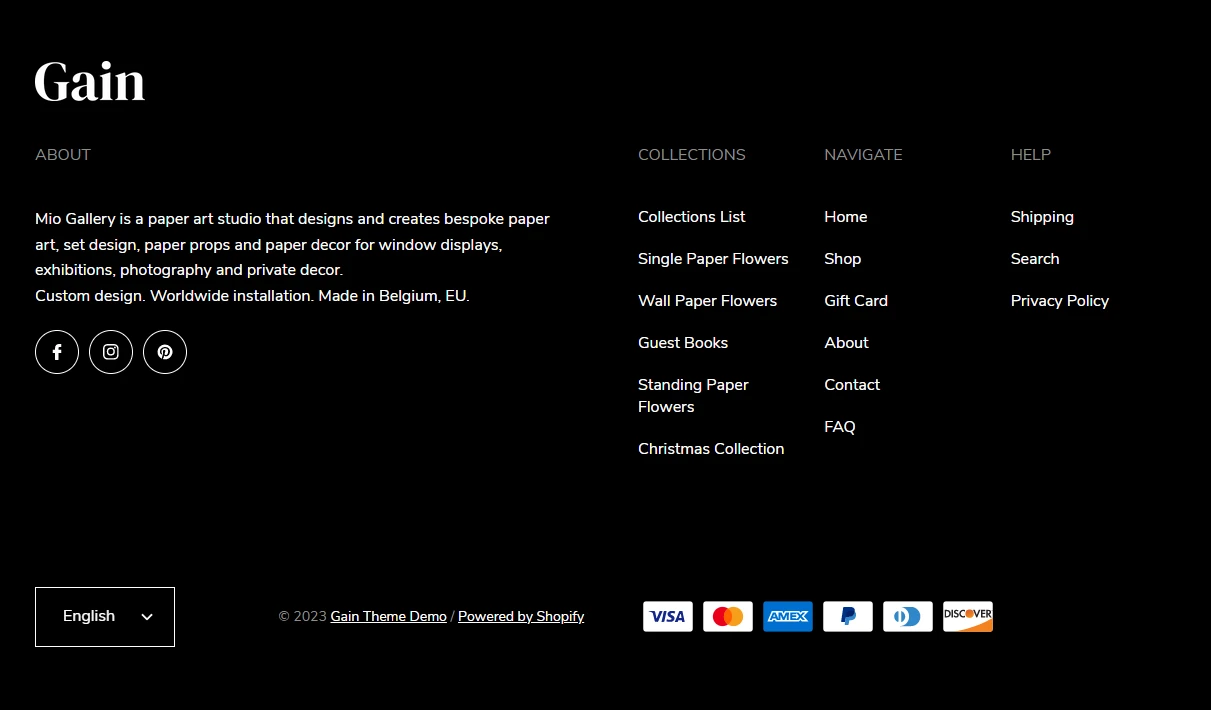The image size is (1211, 710).
Task: Navigate to the Shop page
Action: coord(843,259)
